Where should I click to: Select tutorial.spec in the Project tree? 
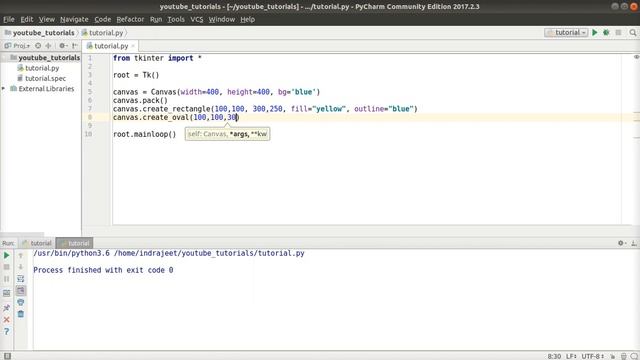[41, 78]
